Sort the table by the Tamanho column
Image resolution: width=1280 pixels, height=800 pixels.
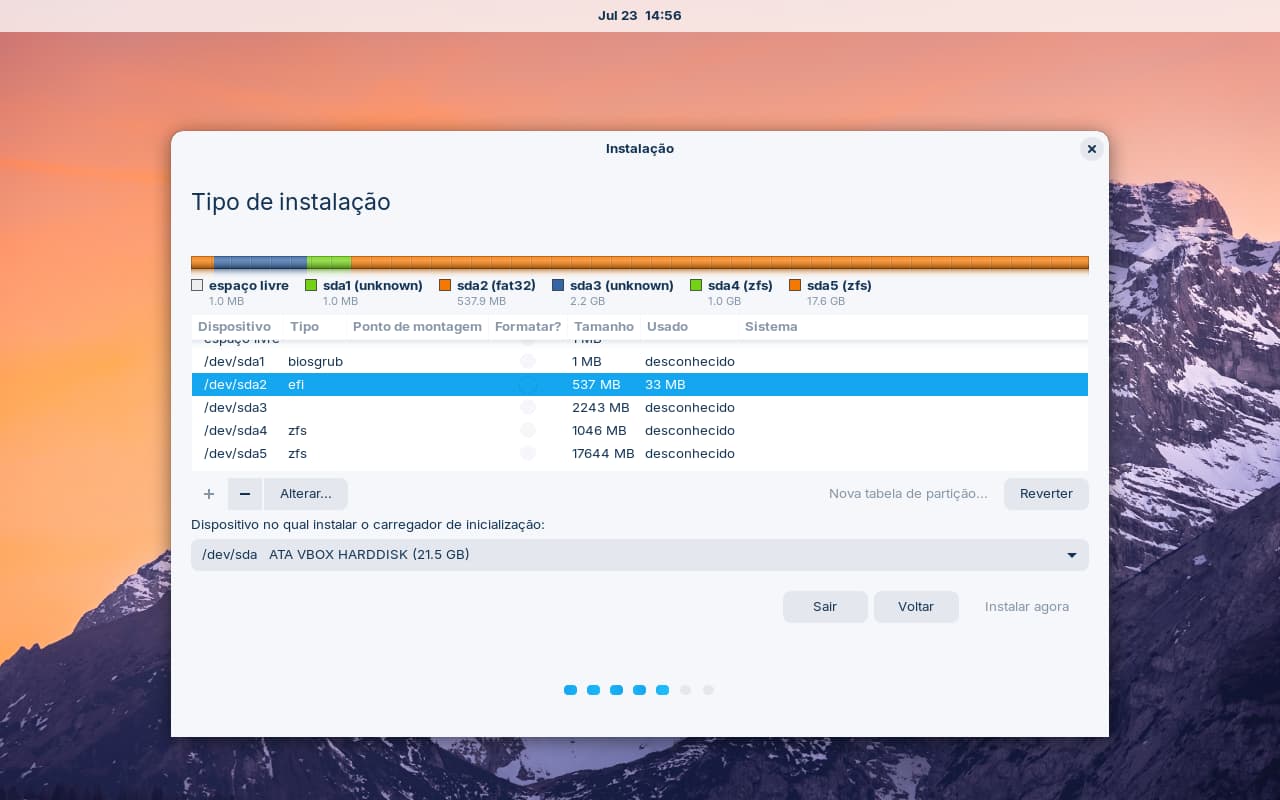pyautogui.click(x=603, y=327)
